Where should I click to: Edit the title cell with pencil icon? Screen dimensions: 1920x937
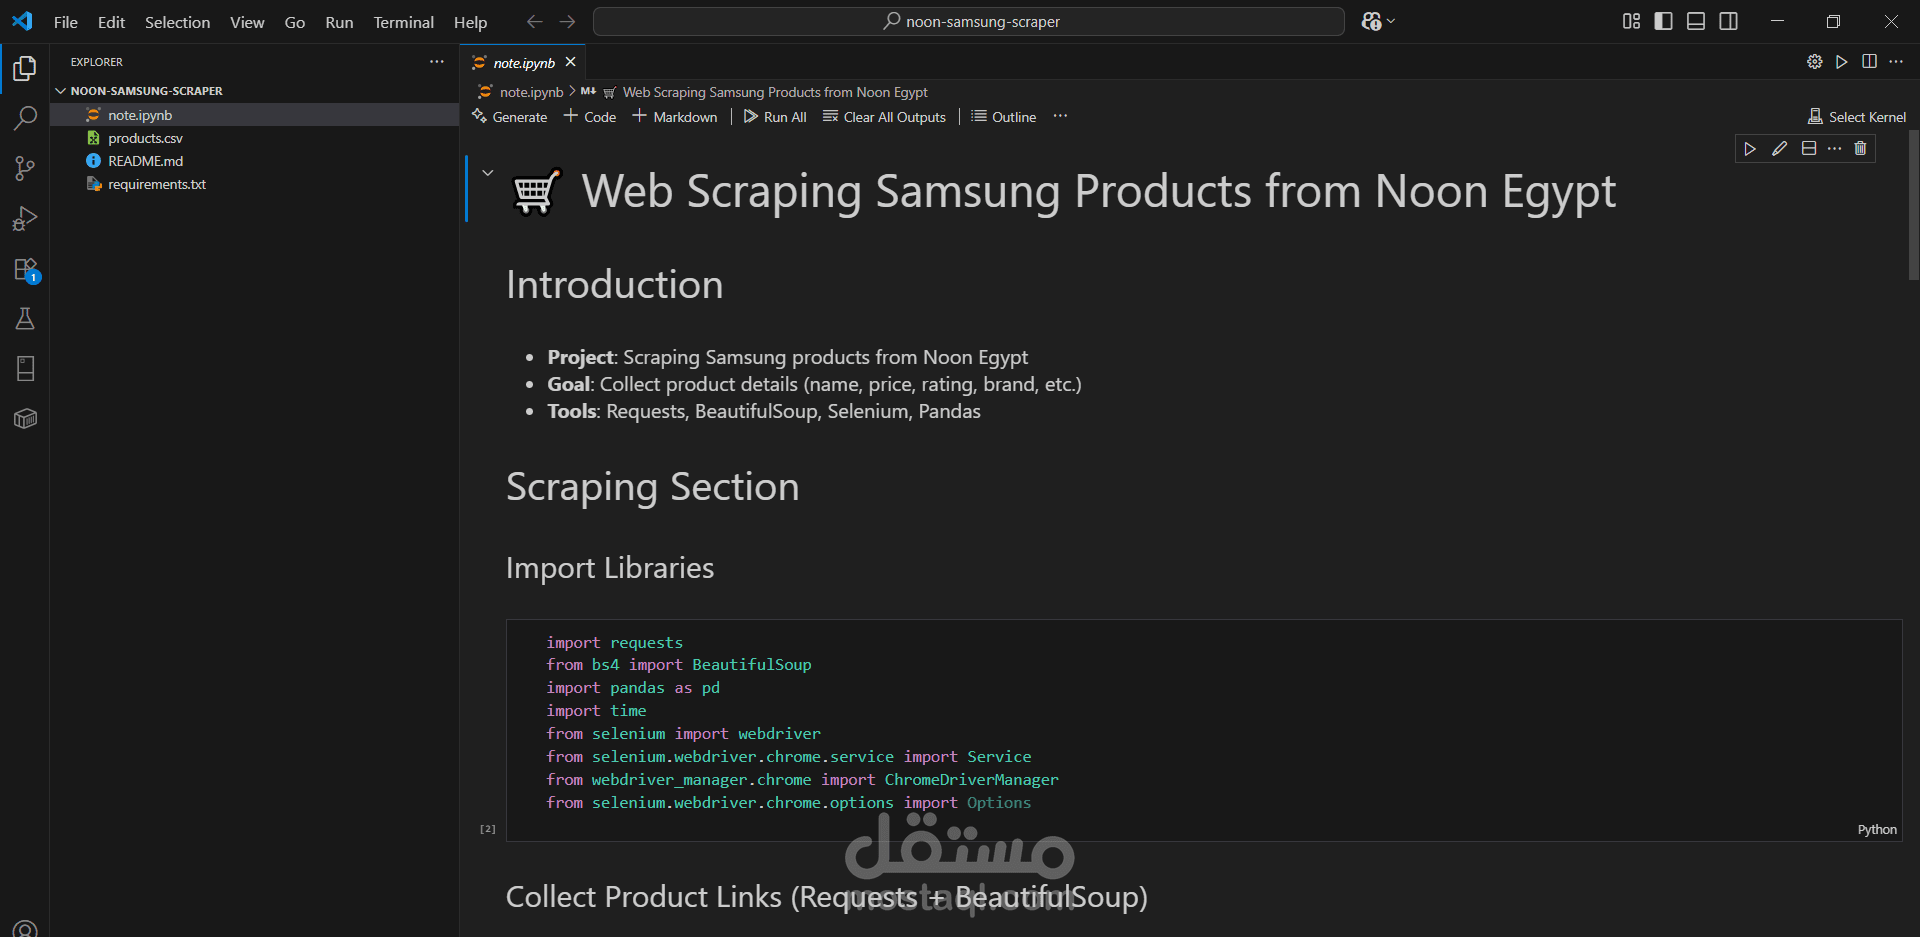[x=1779, y=149]
